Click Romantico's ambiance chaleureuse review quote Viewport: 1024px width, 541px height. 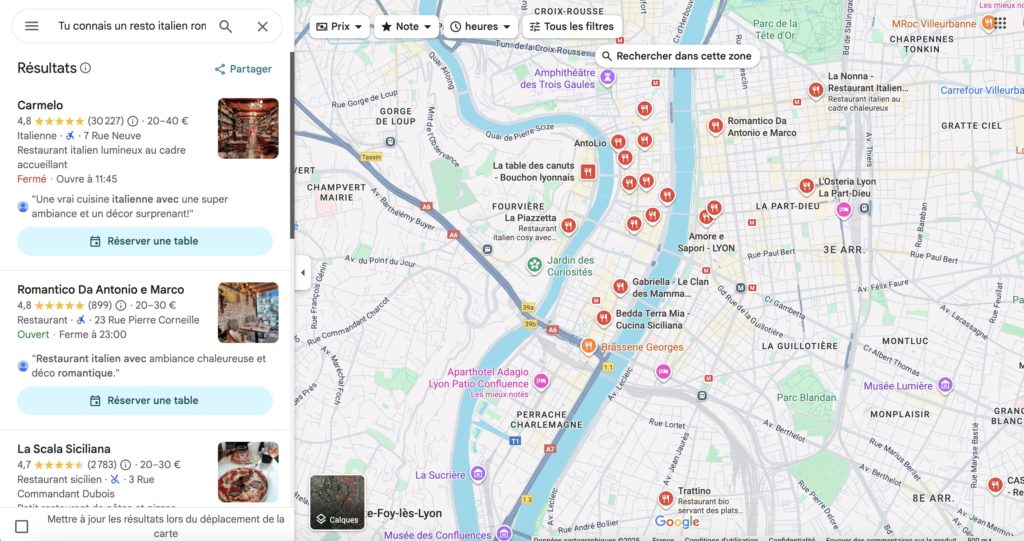point(149,366)
